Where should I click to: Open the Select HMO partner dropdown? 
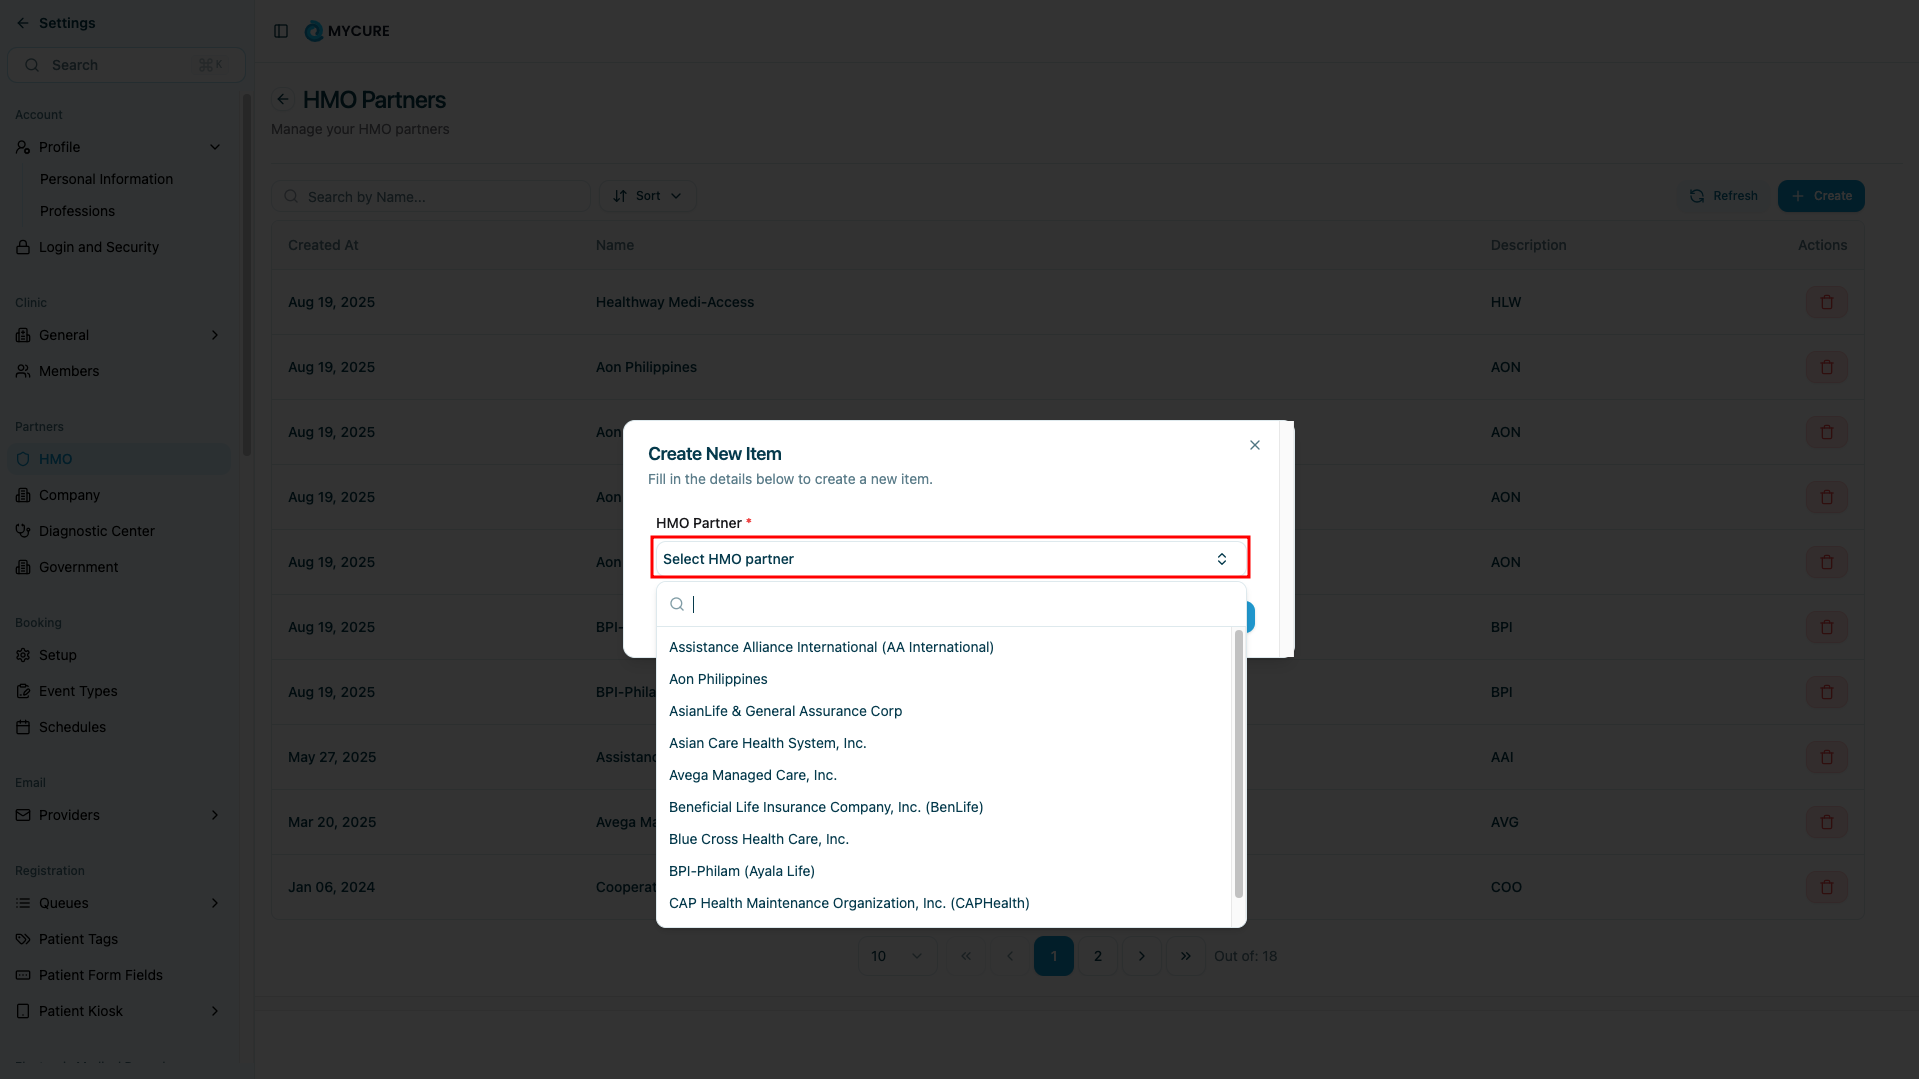tap(949, 558)
